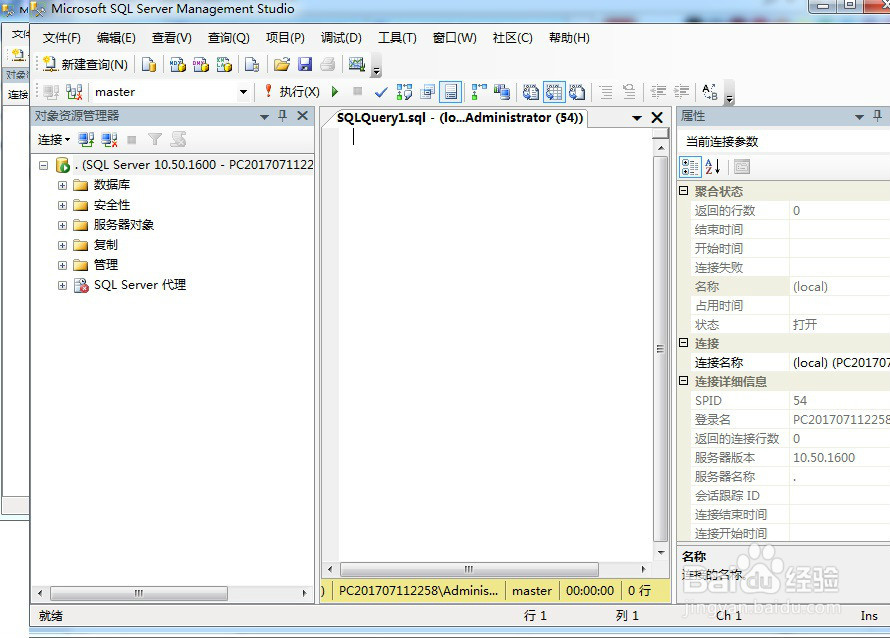Toggle Include Client Statistics icon
This screenshot has height=638, width=890.
tap(502, 92)
